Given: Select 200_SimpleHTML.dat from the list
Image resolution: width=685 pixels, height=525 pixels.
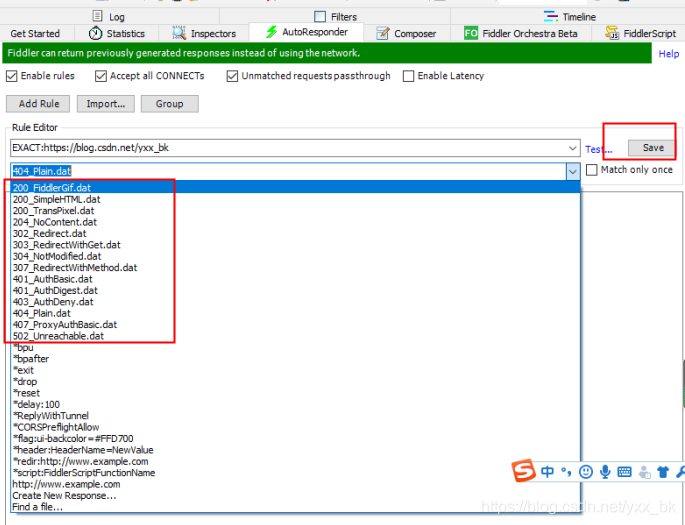Looking at the screenshot, I should click(296, 199).
